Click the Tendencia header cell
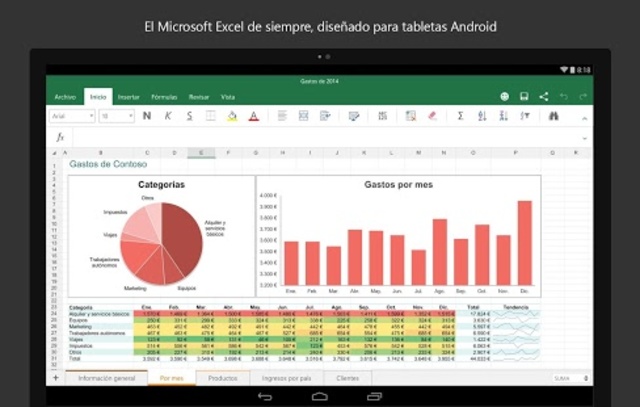Viewport: 640px width, 407px height. click(516, 307)
